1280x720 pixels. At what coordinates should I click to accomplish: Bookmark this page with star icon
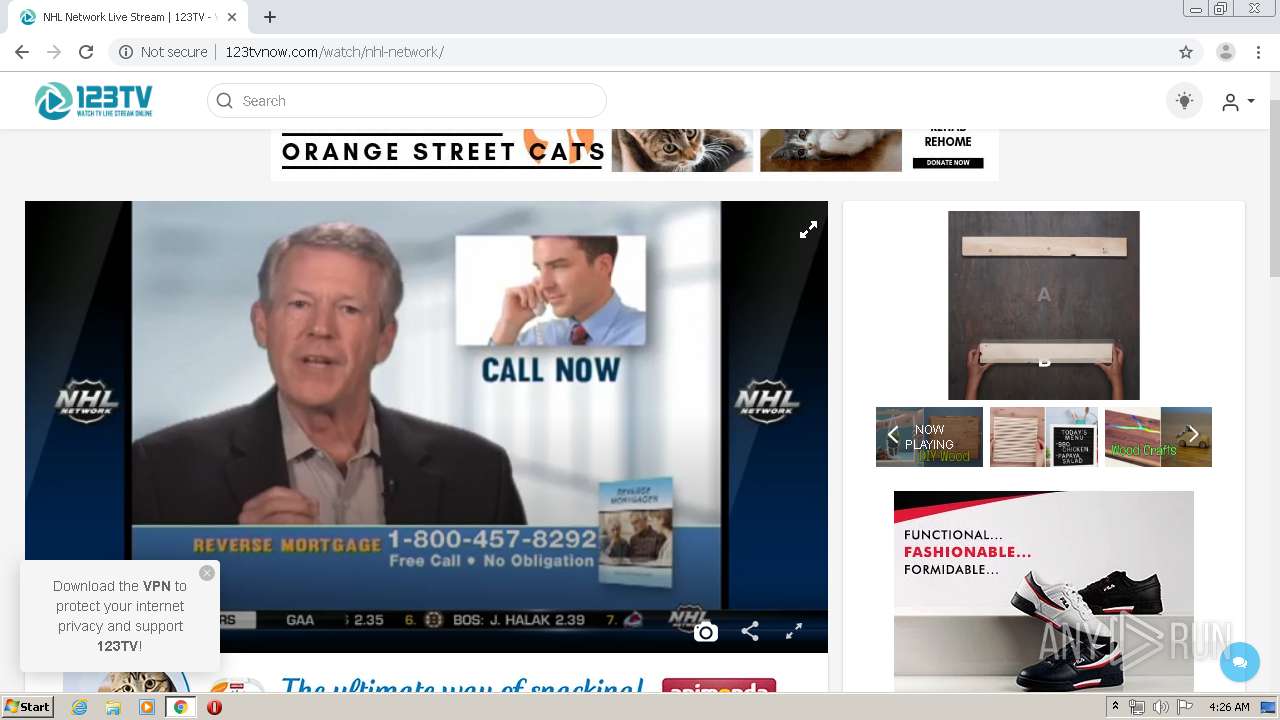pos(1186,52)
